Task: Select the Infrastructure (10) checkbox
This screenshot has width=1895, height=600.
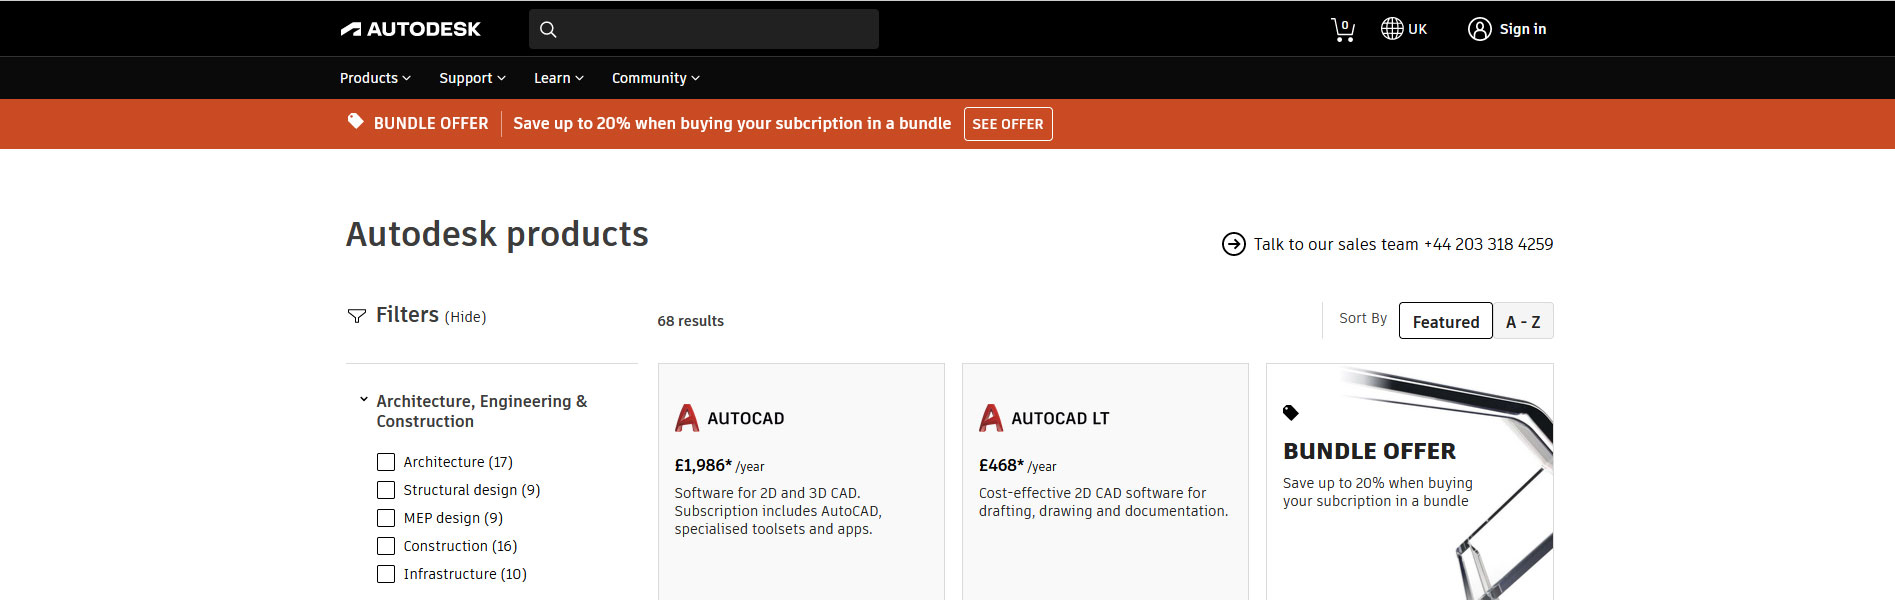Action: pyautogui.click(x=386, y=574)
